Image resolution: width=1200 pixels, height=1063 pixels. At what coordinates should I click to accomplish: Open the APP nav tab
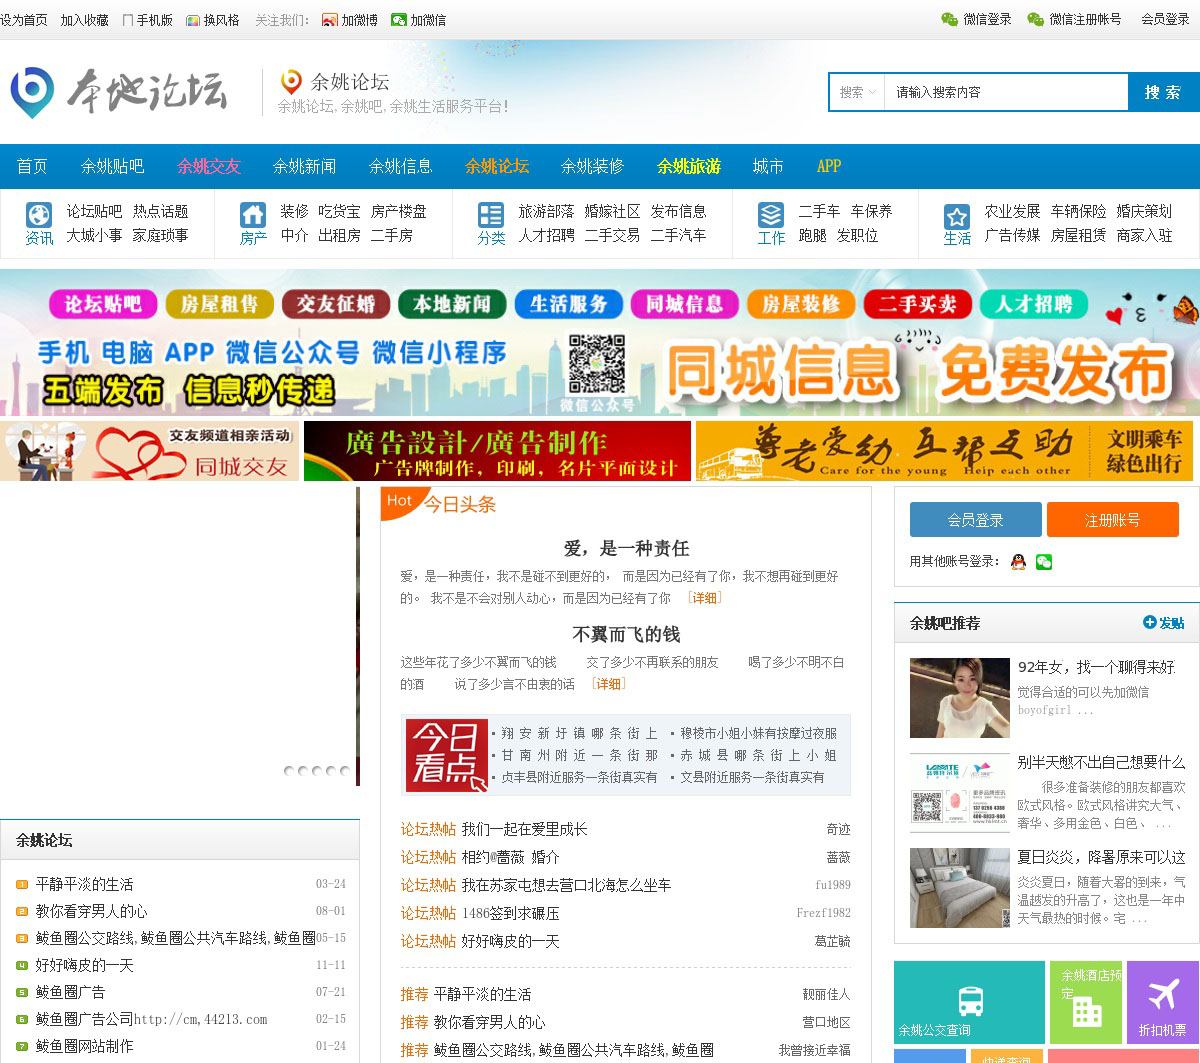tap(829, 166)
